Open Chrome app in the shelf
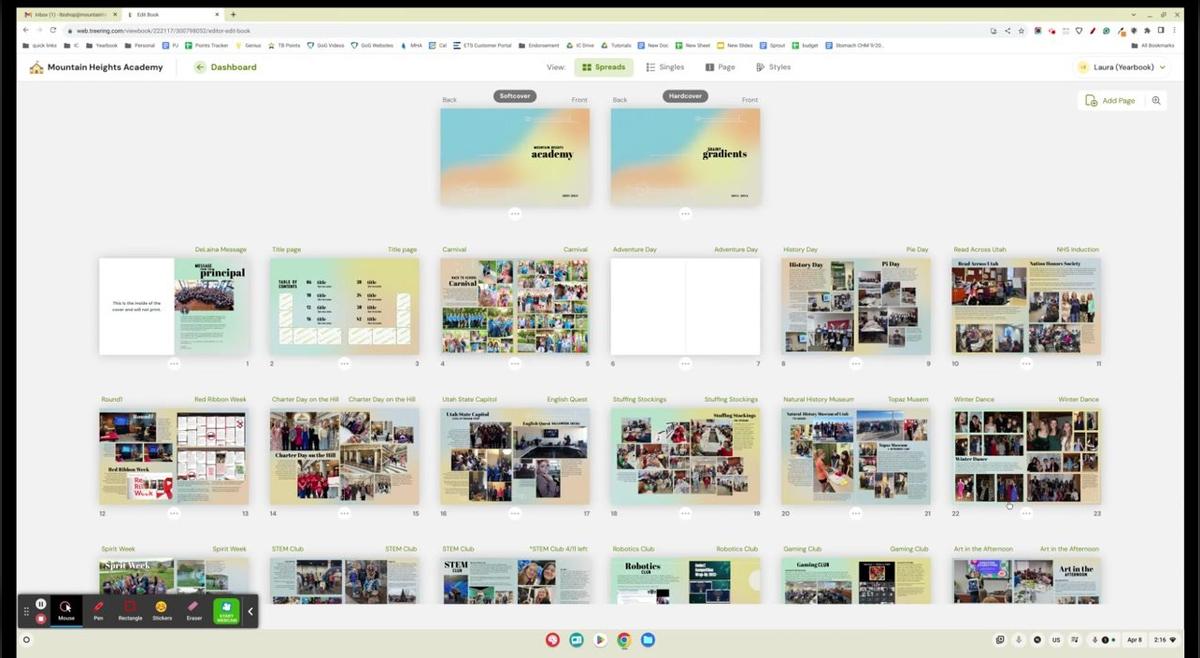The image size is (1200, 658). point(623,640)
